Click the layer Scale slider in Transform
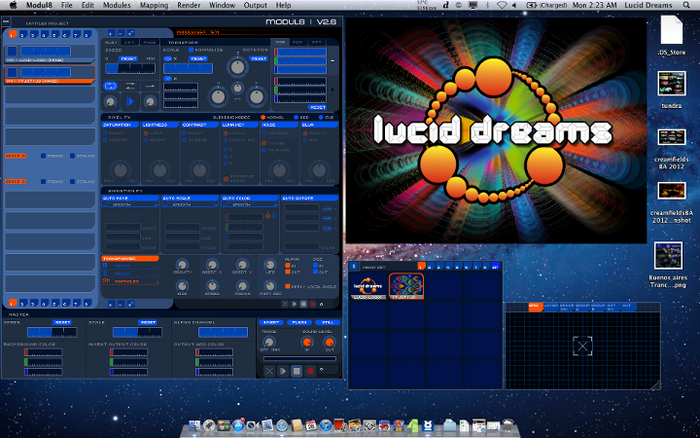700x438 pixels. click(x=188, y=68)
